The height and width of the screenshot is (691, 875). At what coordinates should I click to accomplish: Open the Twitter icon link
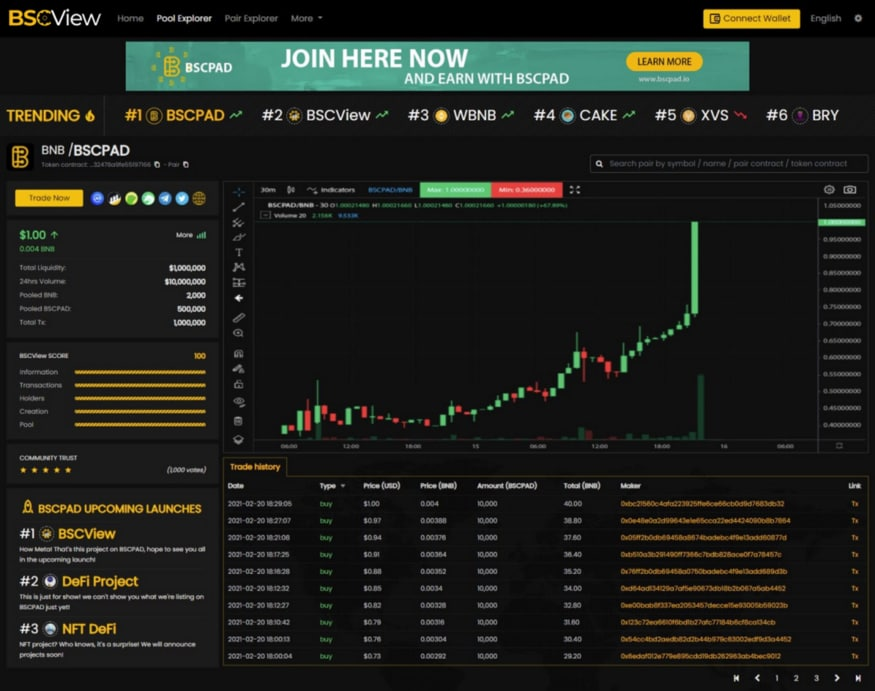[182, 198]
